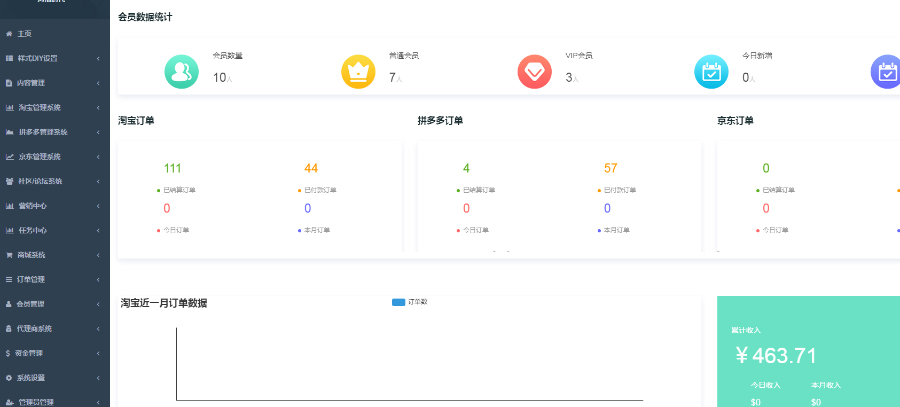Click the dollar sign icon beside 资金管理

[x=8, y=353]
